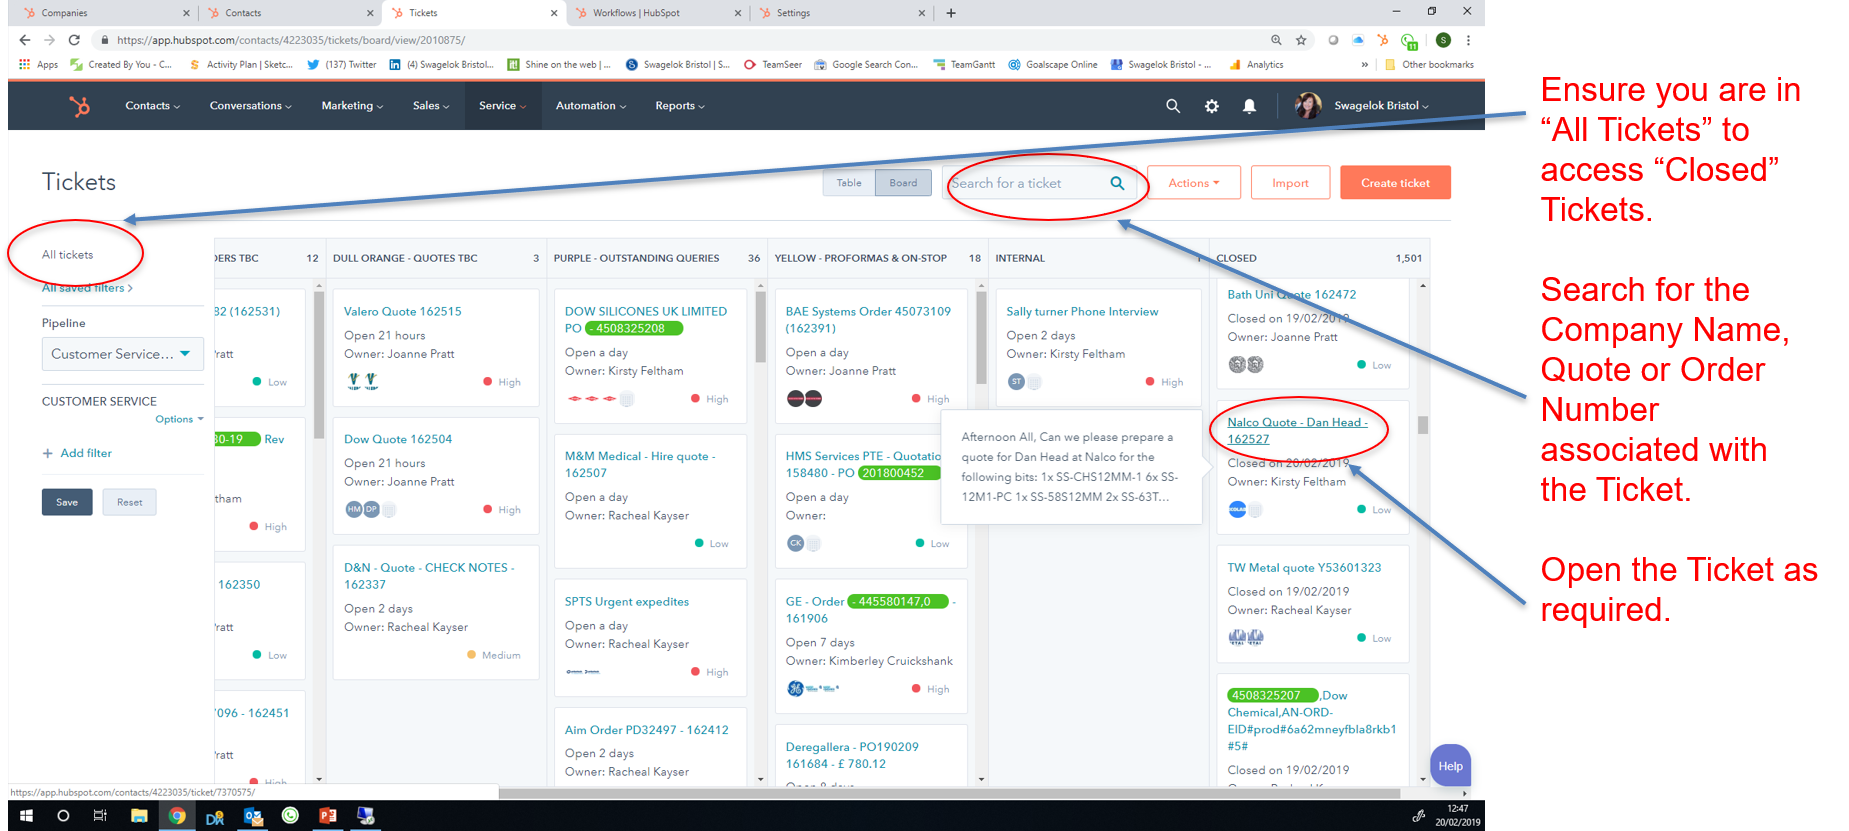
Task: Click the Closed column vertical scrollbar thumb
Action: click(1422, 425)
